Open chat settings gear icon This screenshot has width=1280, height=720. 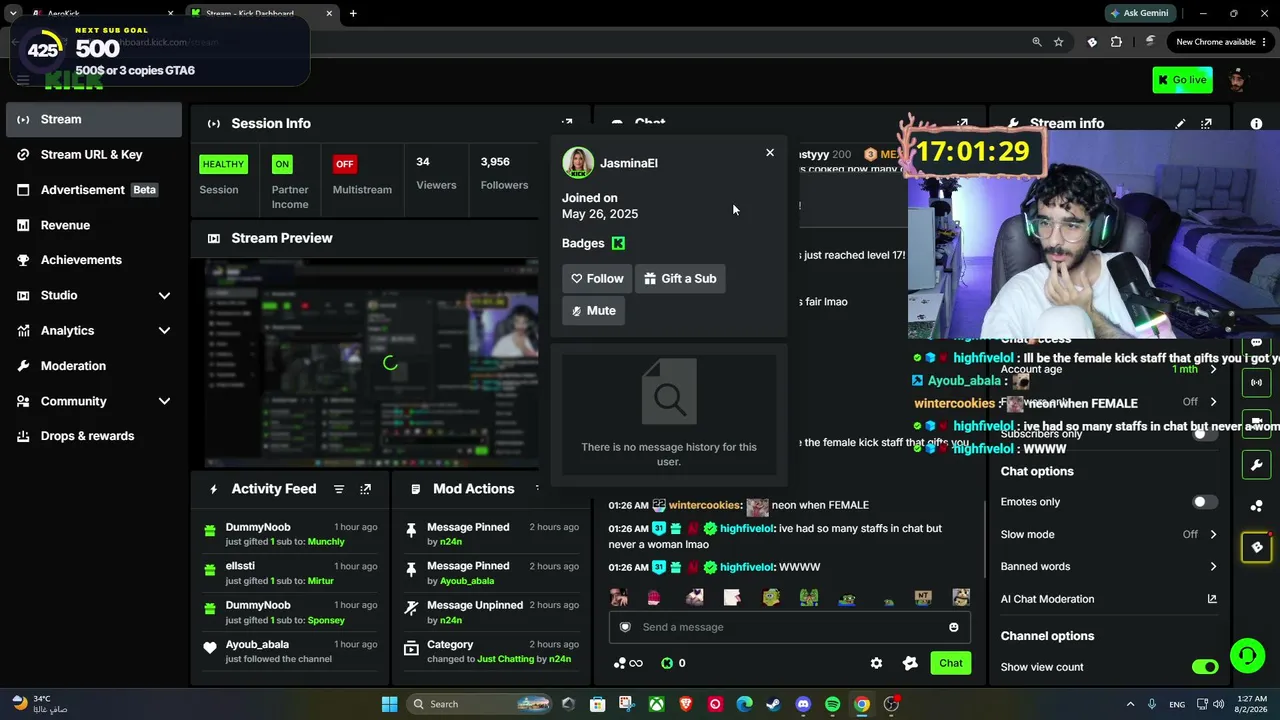[x=876, y=663]
